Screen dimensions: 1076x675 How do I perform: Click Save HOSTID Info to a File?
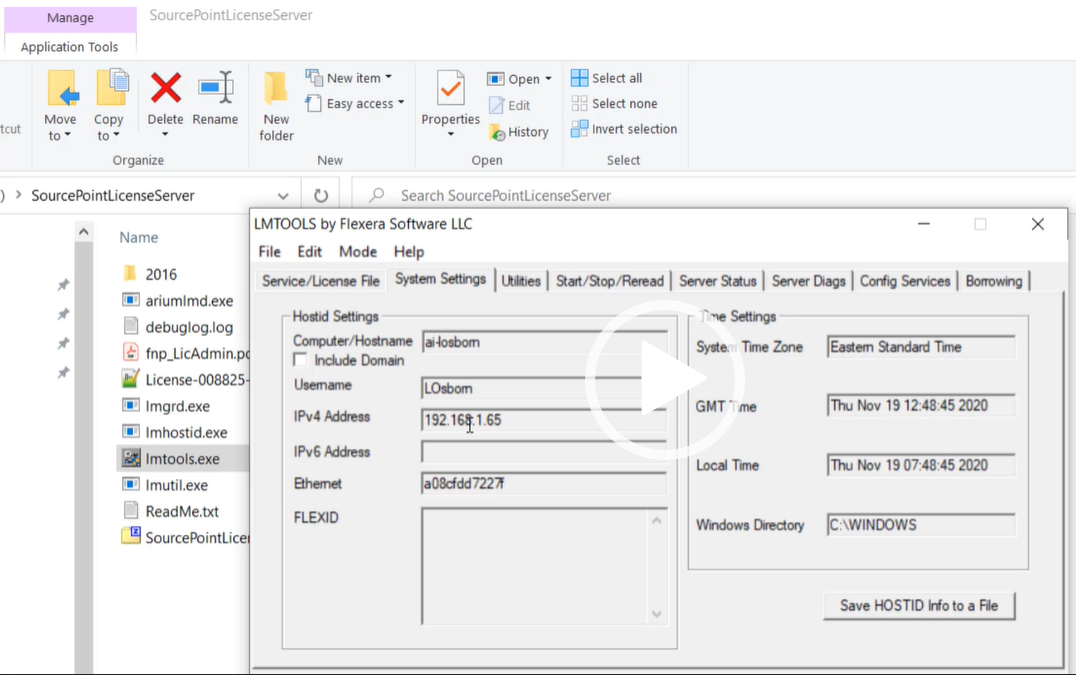(x=919, y=606)
